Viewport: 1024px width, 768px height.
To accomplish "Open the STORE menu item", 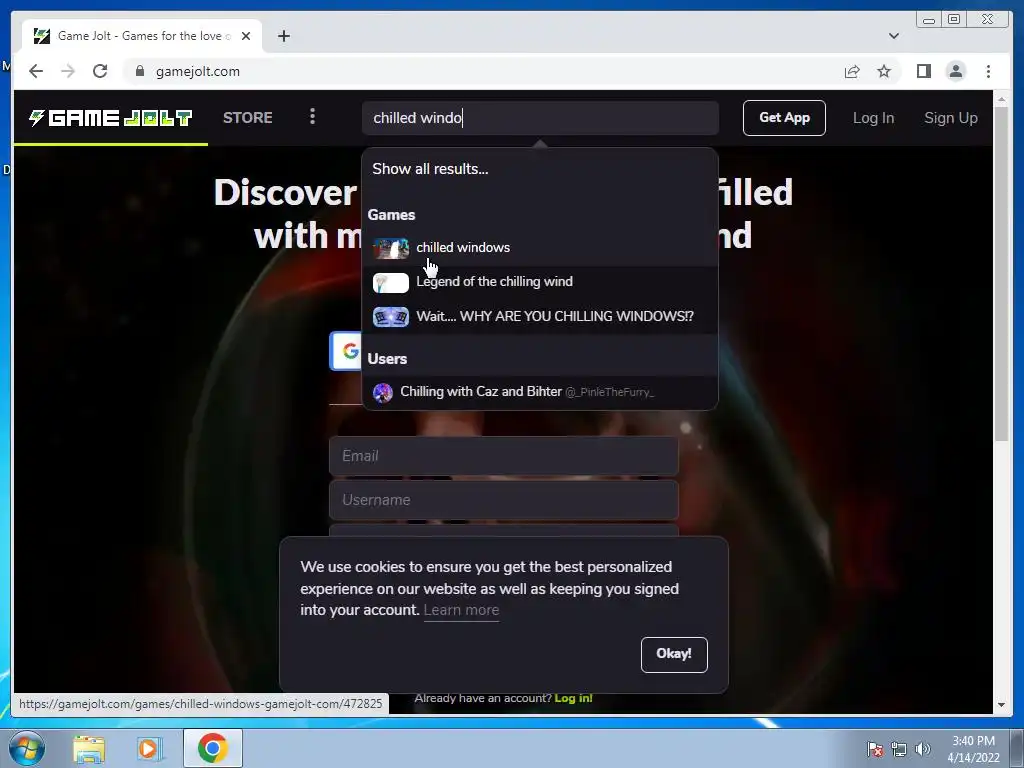I will coord(248,118).
